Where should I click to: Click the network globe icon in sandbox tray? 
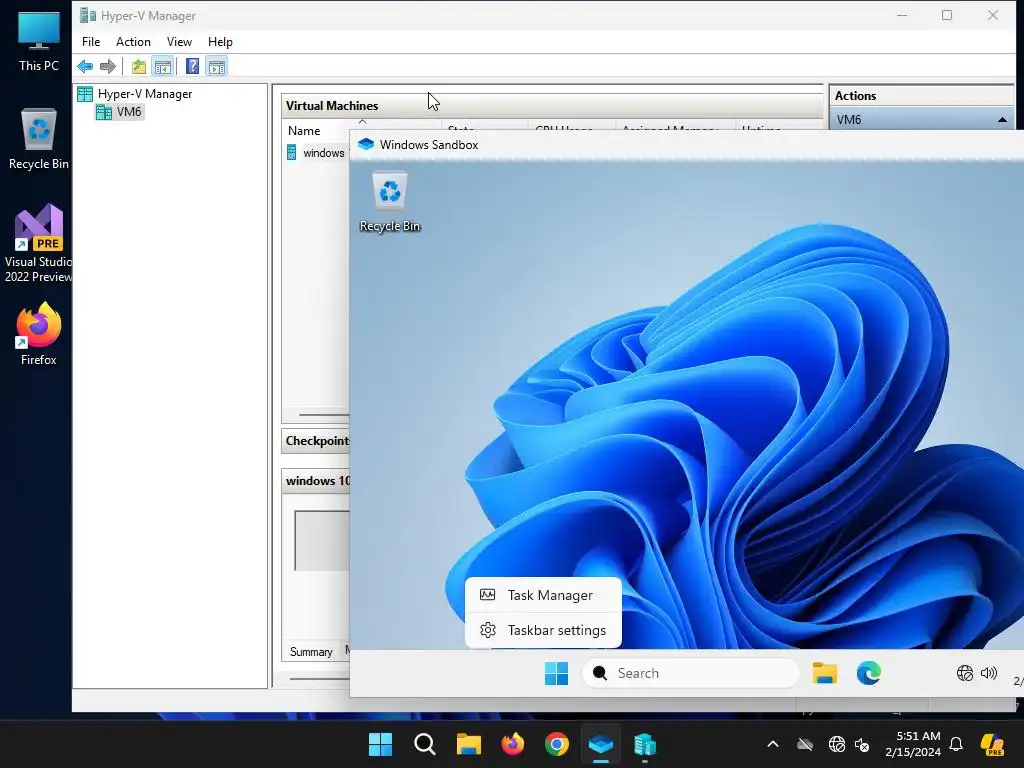coord(965,673)
